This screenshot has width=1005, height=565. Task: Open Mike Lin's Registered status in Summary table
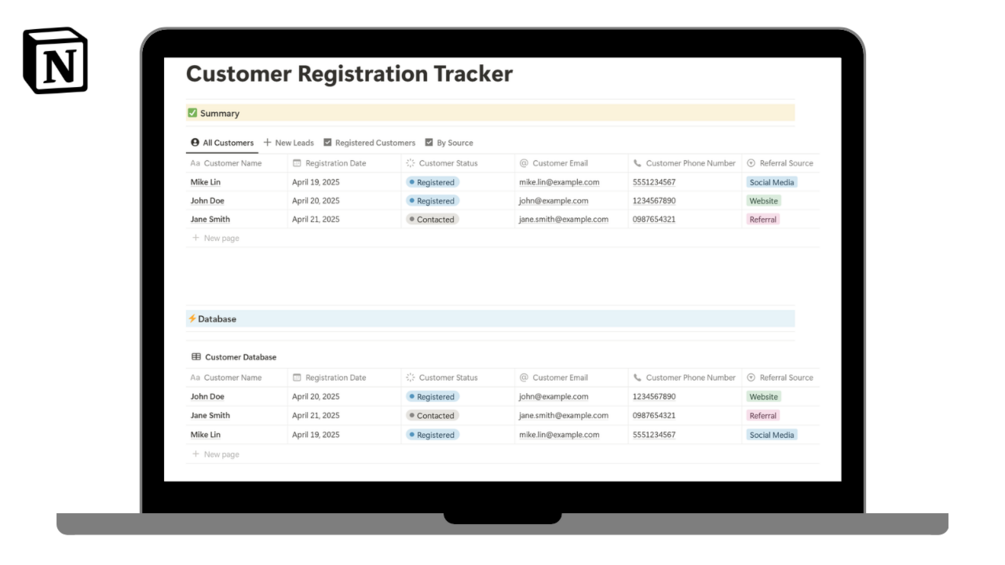(x=432, y=182)
